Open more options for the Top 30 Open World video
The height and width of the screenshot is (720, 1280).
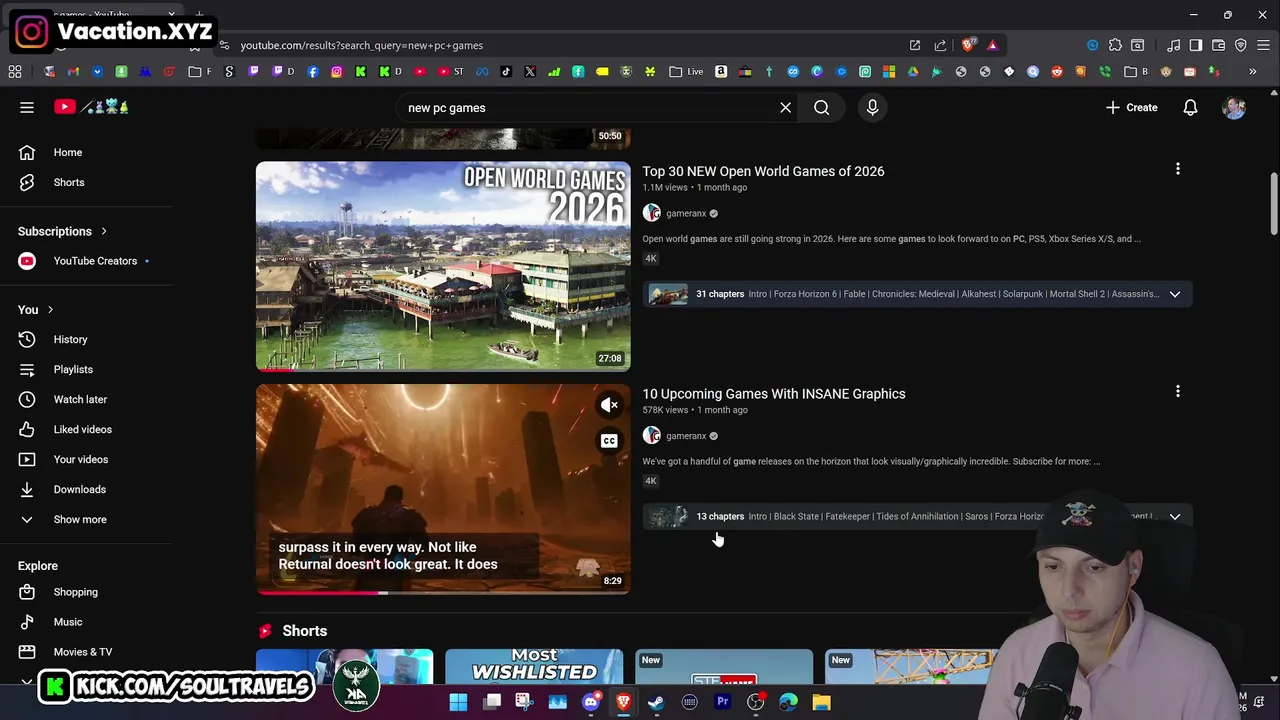1177,169
